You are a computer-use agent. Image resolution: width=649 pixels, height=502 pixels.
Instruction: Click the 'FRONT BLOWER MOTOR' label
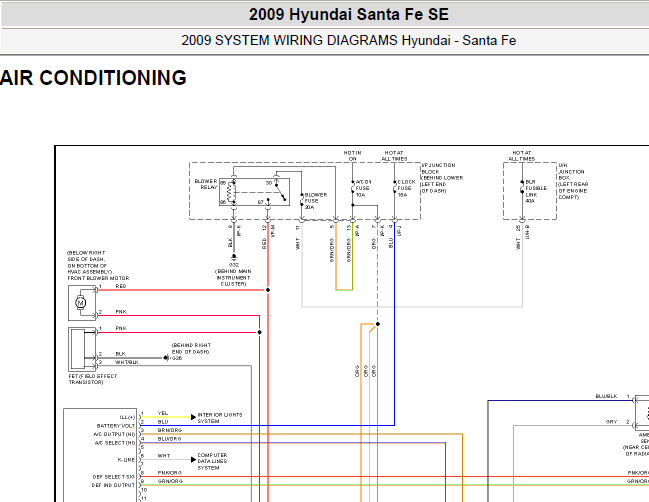point(99,278)
